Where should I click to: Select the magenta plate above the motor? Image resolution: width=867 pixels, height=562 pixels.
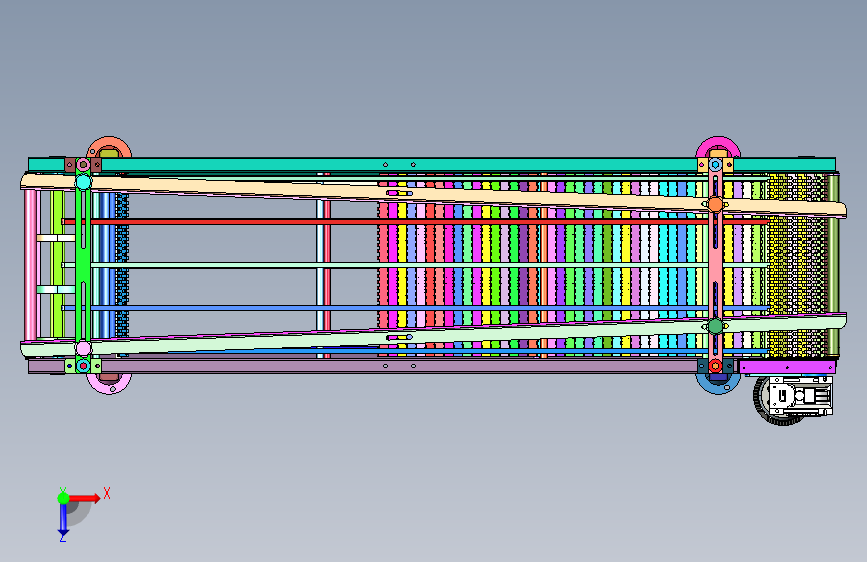point(787,367)
